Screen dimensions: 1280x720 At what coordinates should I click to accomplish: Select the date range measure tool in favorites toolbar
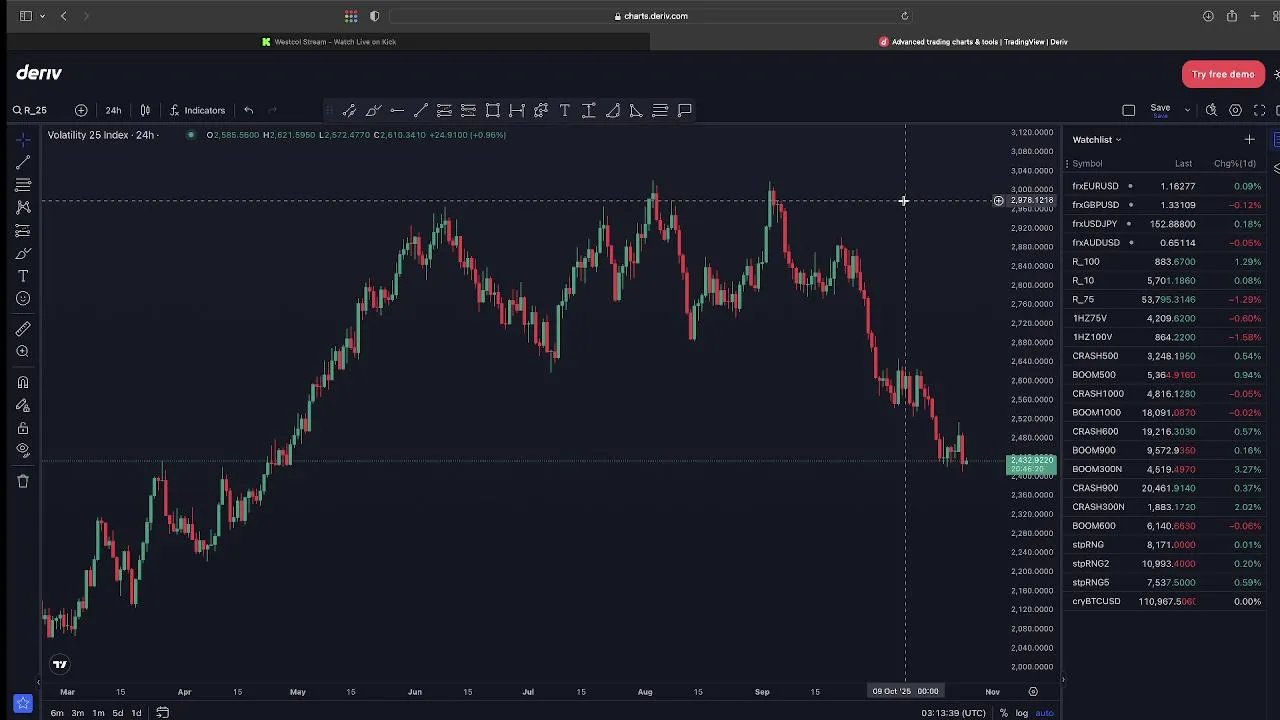click(517, 110)
